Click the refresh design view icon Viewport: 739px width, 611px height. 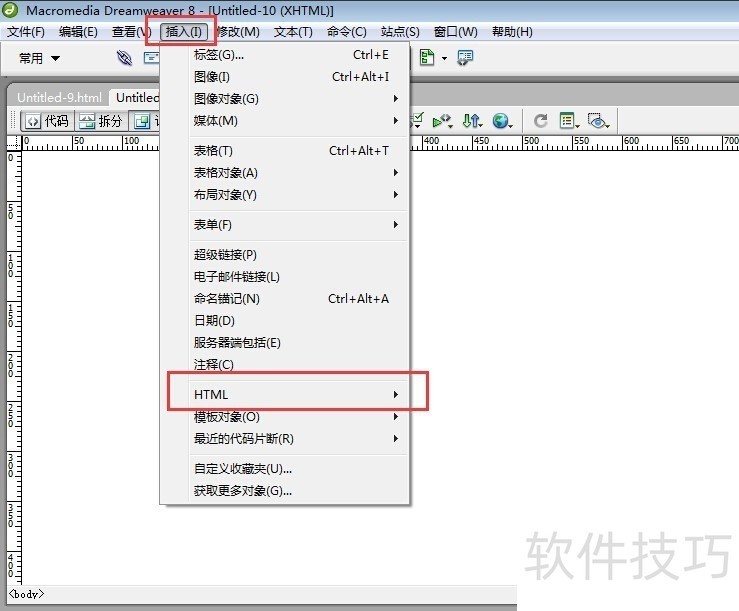[540, 121]
